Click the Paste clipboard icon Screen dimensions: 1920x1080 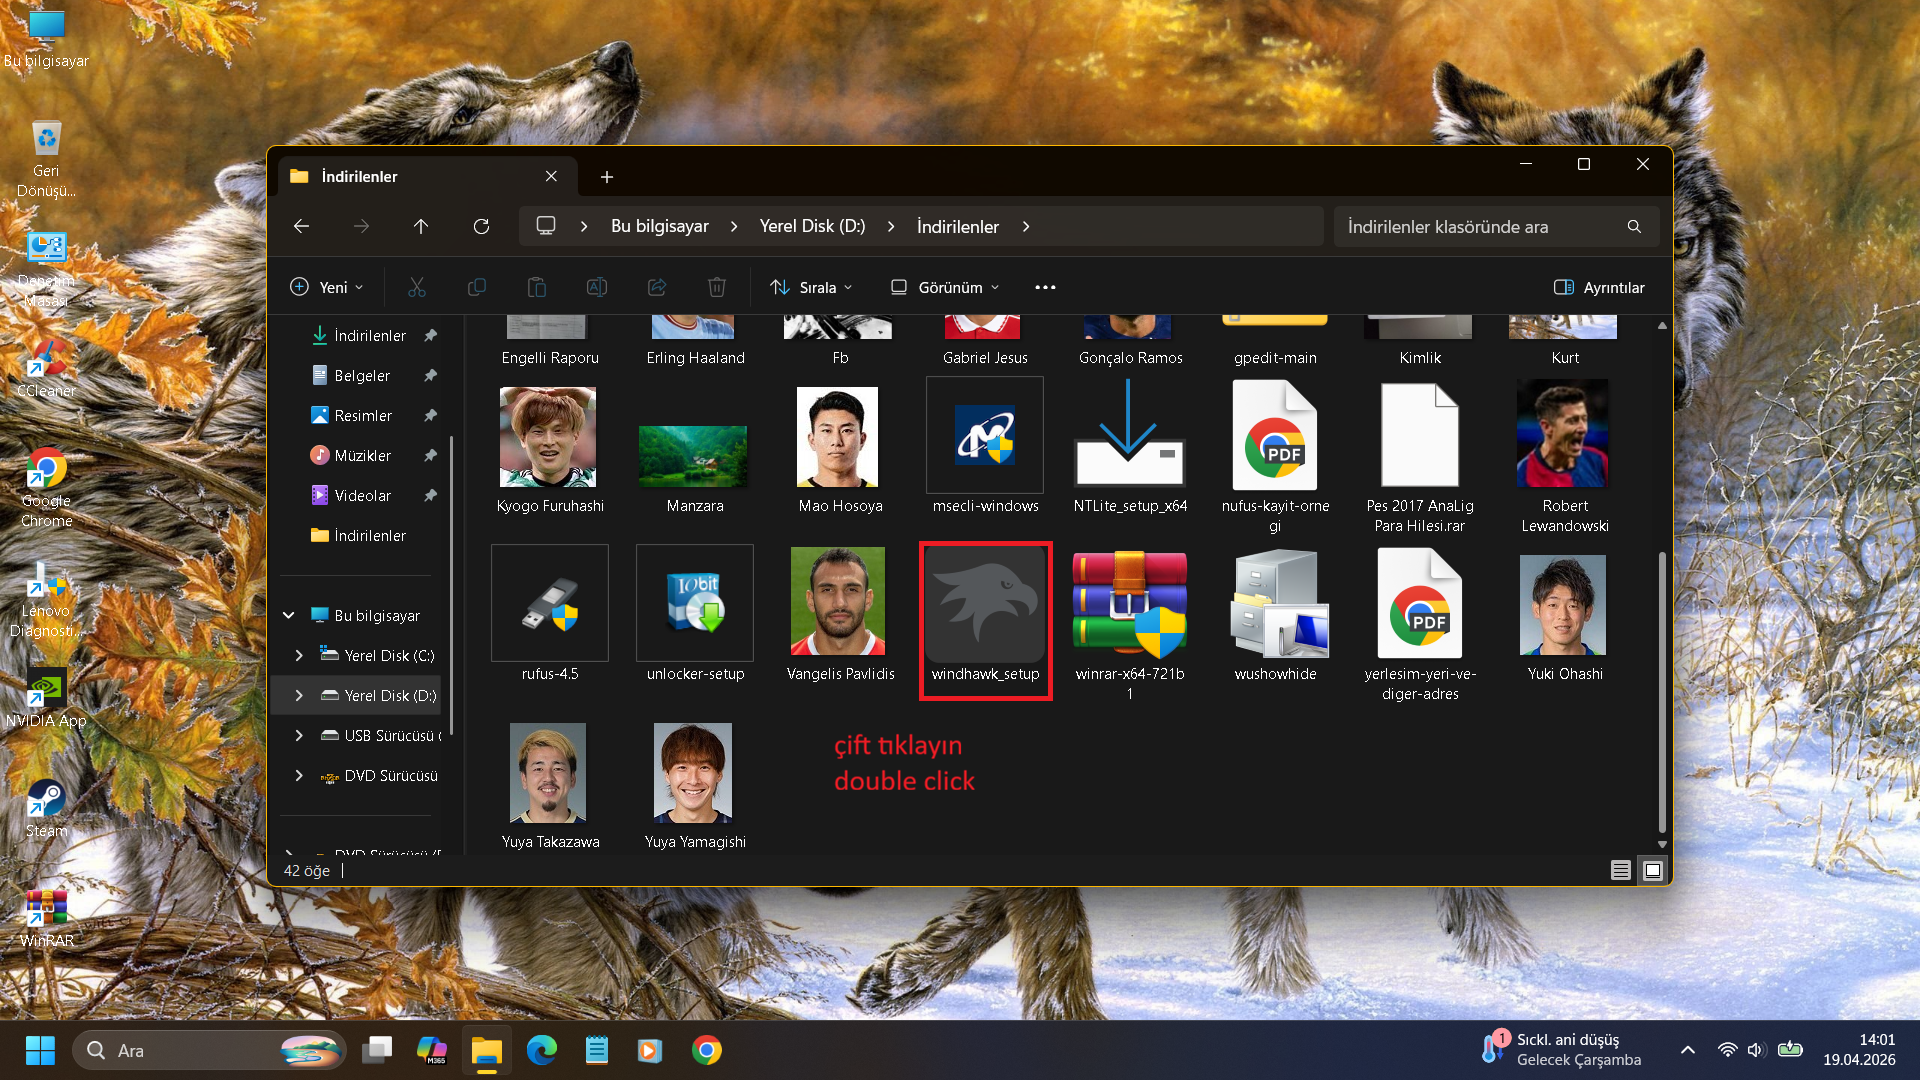point(537,287)
